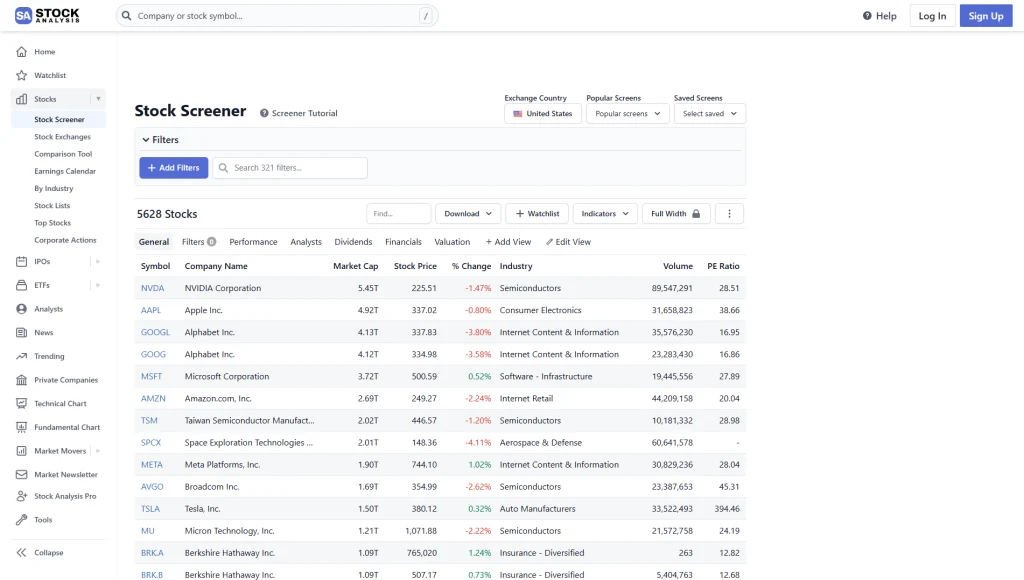Open IPOs calendar icon in sidebar
This screenshot has height=580, width=1024.
(x=22, y=261)
